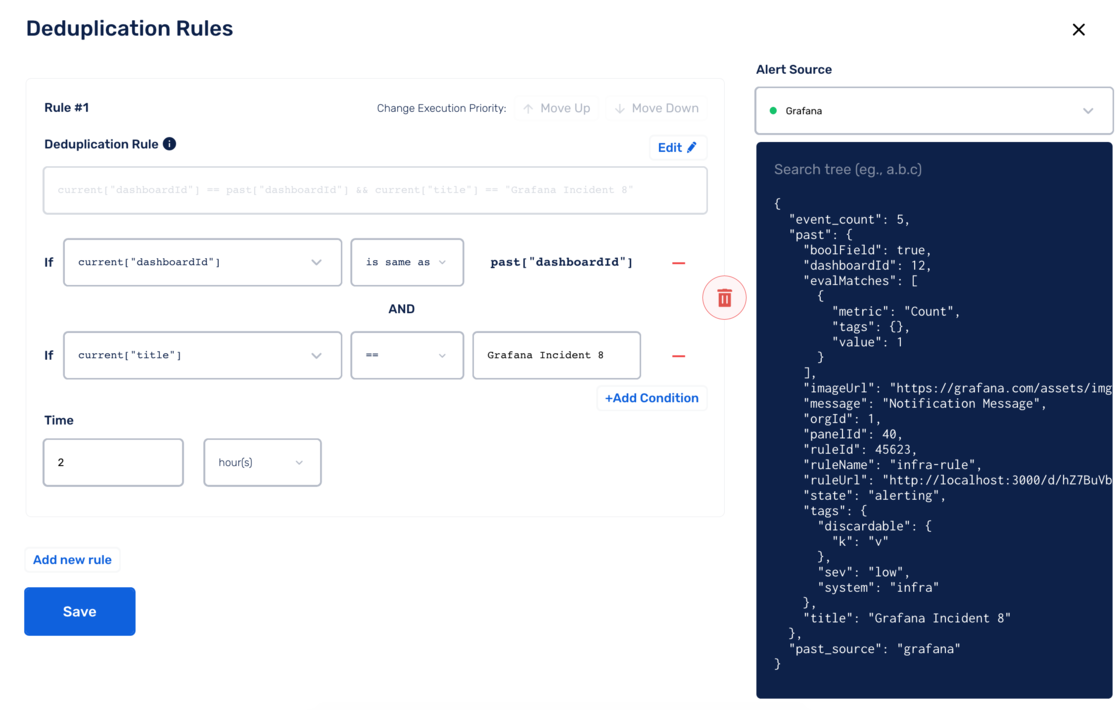The image size is (1120, 710).
Task: Click the Time value field showing 2
Action: coord(113,463)
